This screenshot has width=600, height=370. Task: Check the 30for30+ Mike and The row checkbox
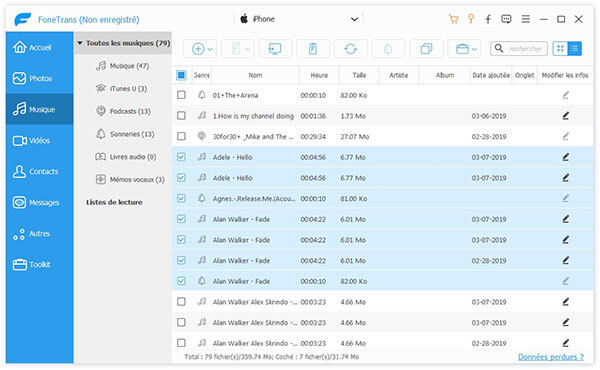click(x=181, y=136)
